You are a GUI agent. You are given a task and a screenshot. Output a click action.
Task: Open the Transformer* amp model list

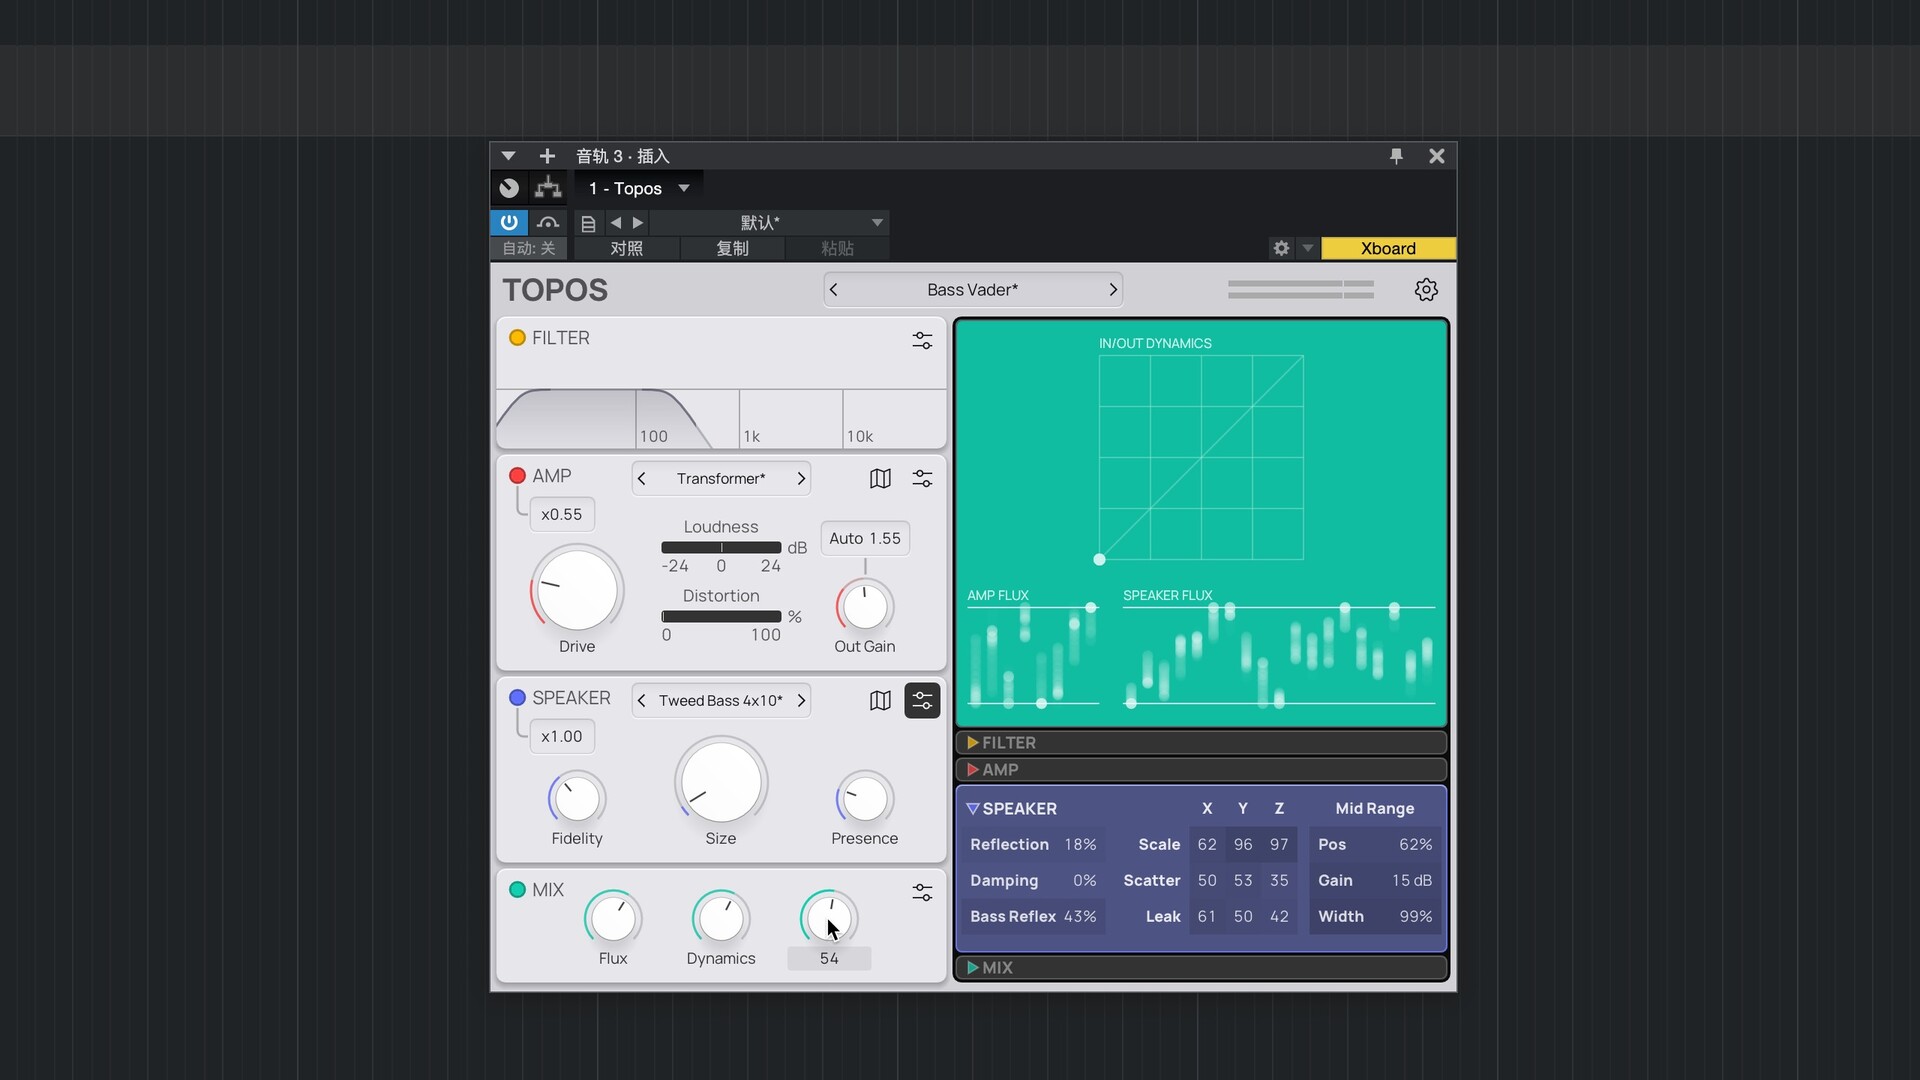(x=721, y=479)
